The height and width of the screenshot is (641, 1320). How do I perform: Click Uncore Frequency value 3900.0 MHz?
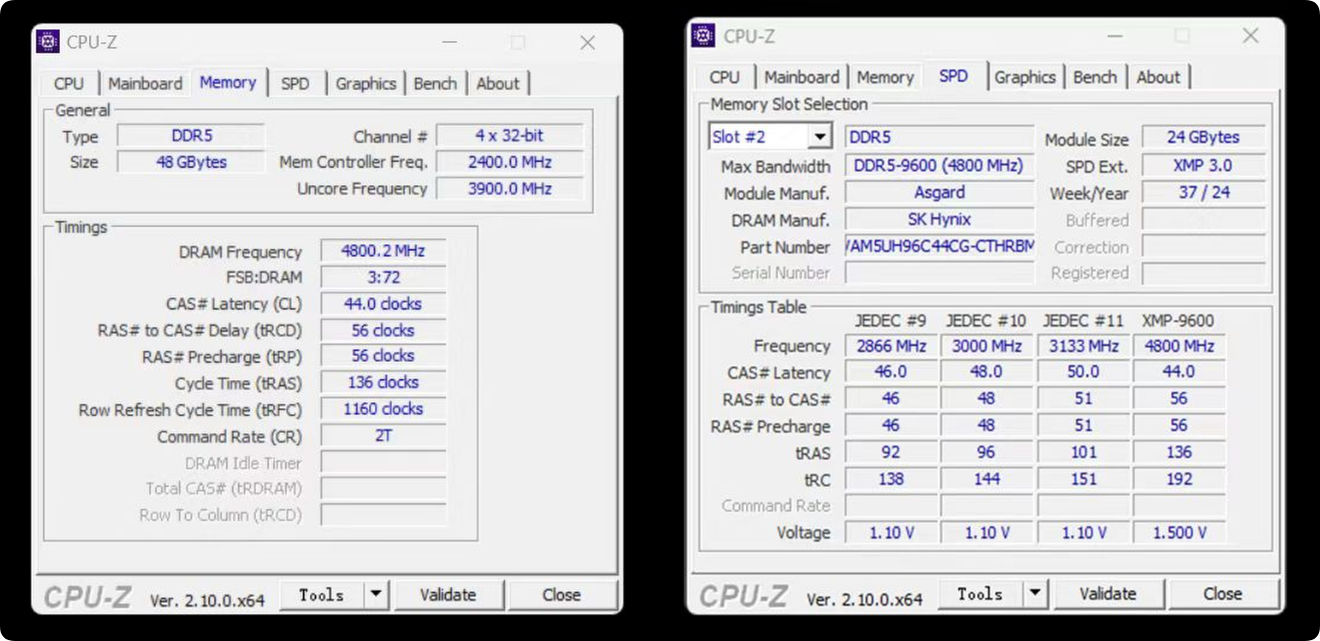[x=510, y=189]
